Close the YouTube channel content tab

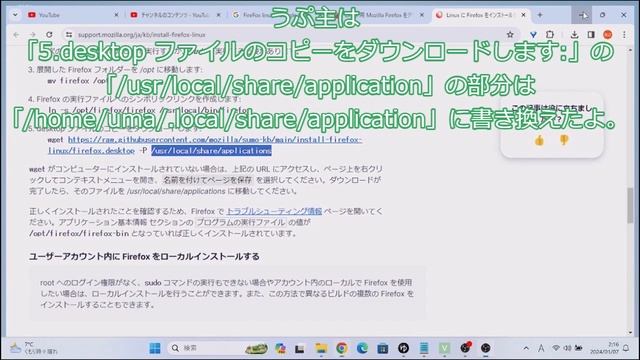[x=218, y=15]
